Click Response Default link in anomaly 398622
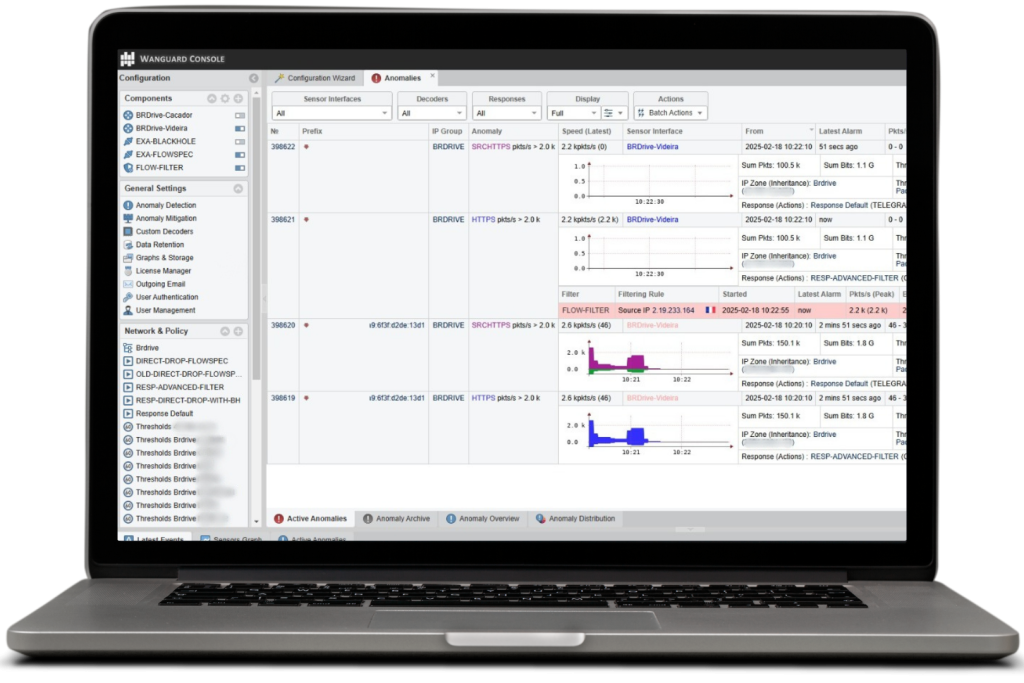Image resolution: width=1024 pixels, height=683 pixels. tap(839, 205)
